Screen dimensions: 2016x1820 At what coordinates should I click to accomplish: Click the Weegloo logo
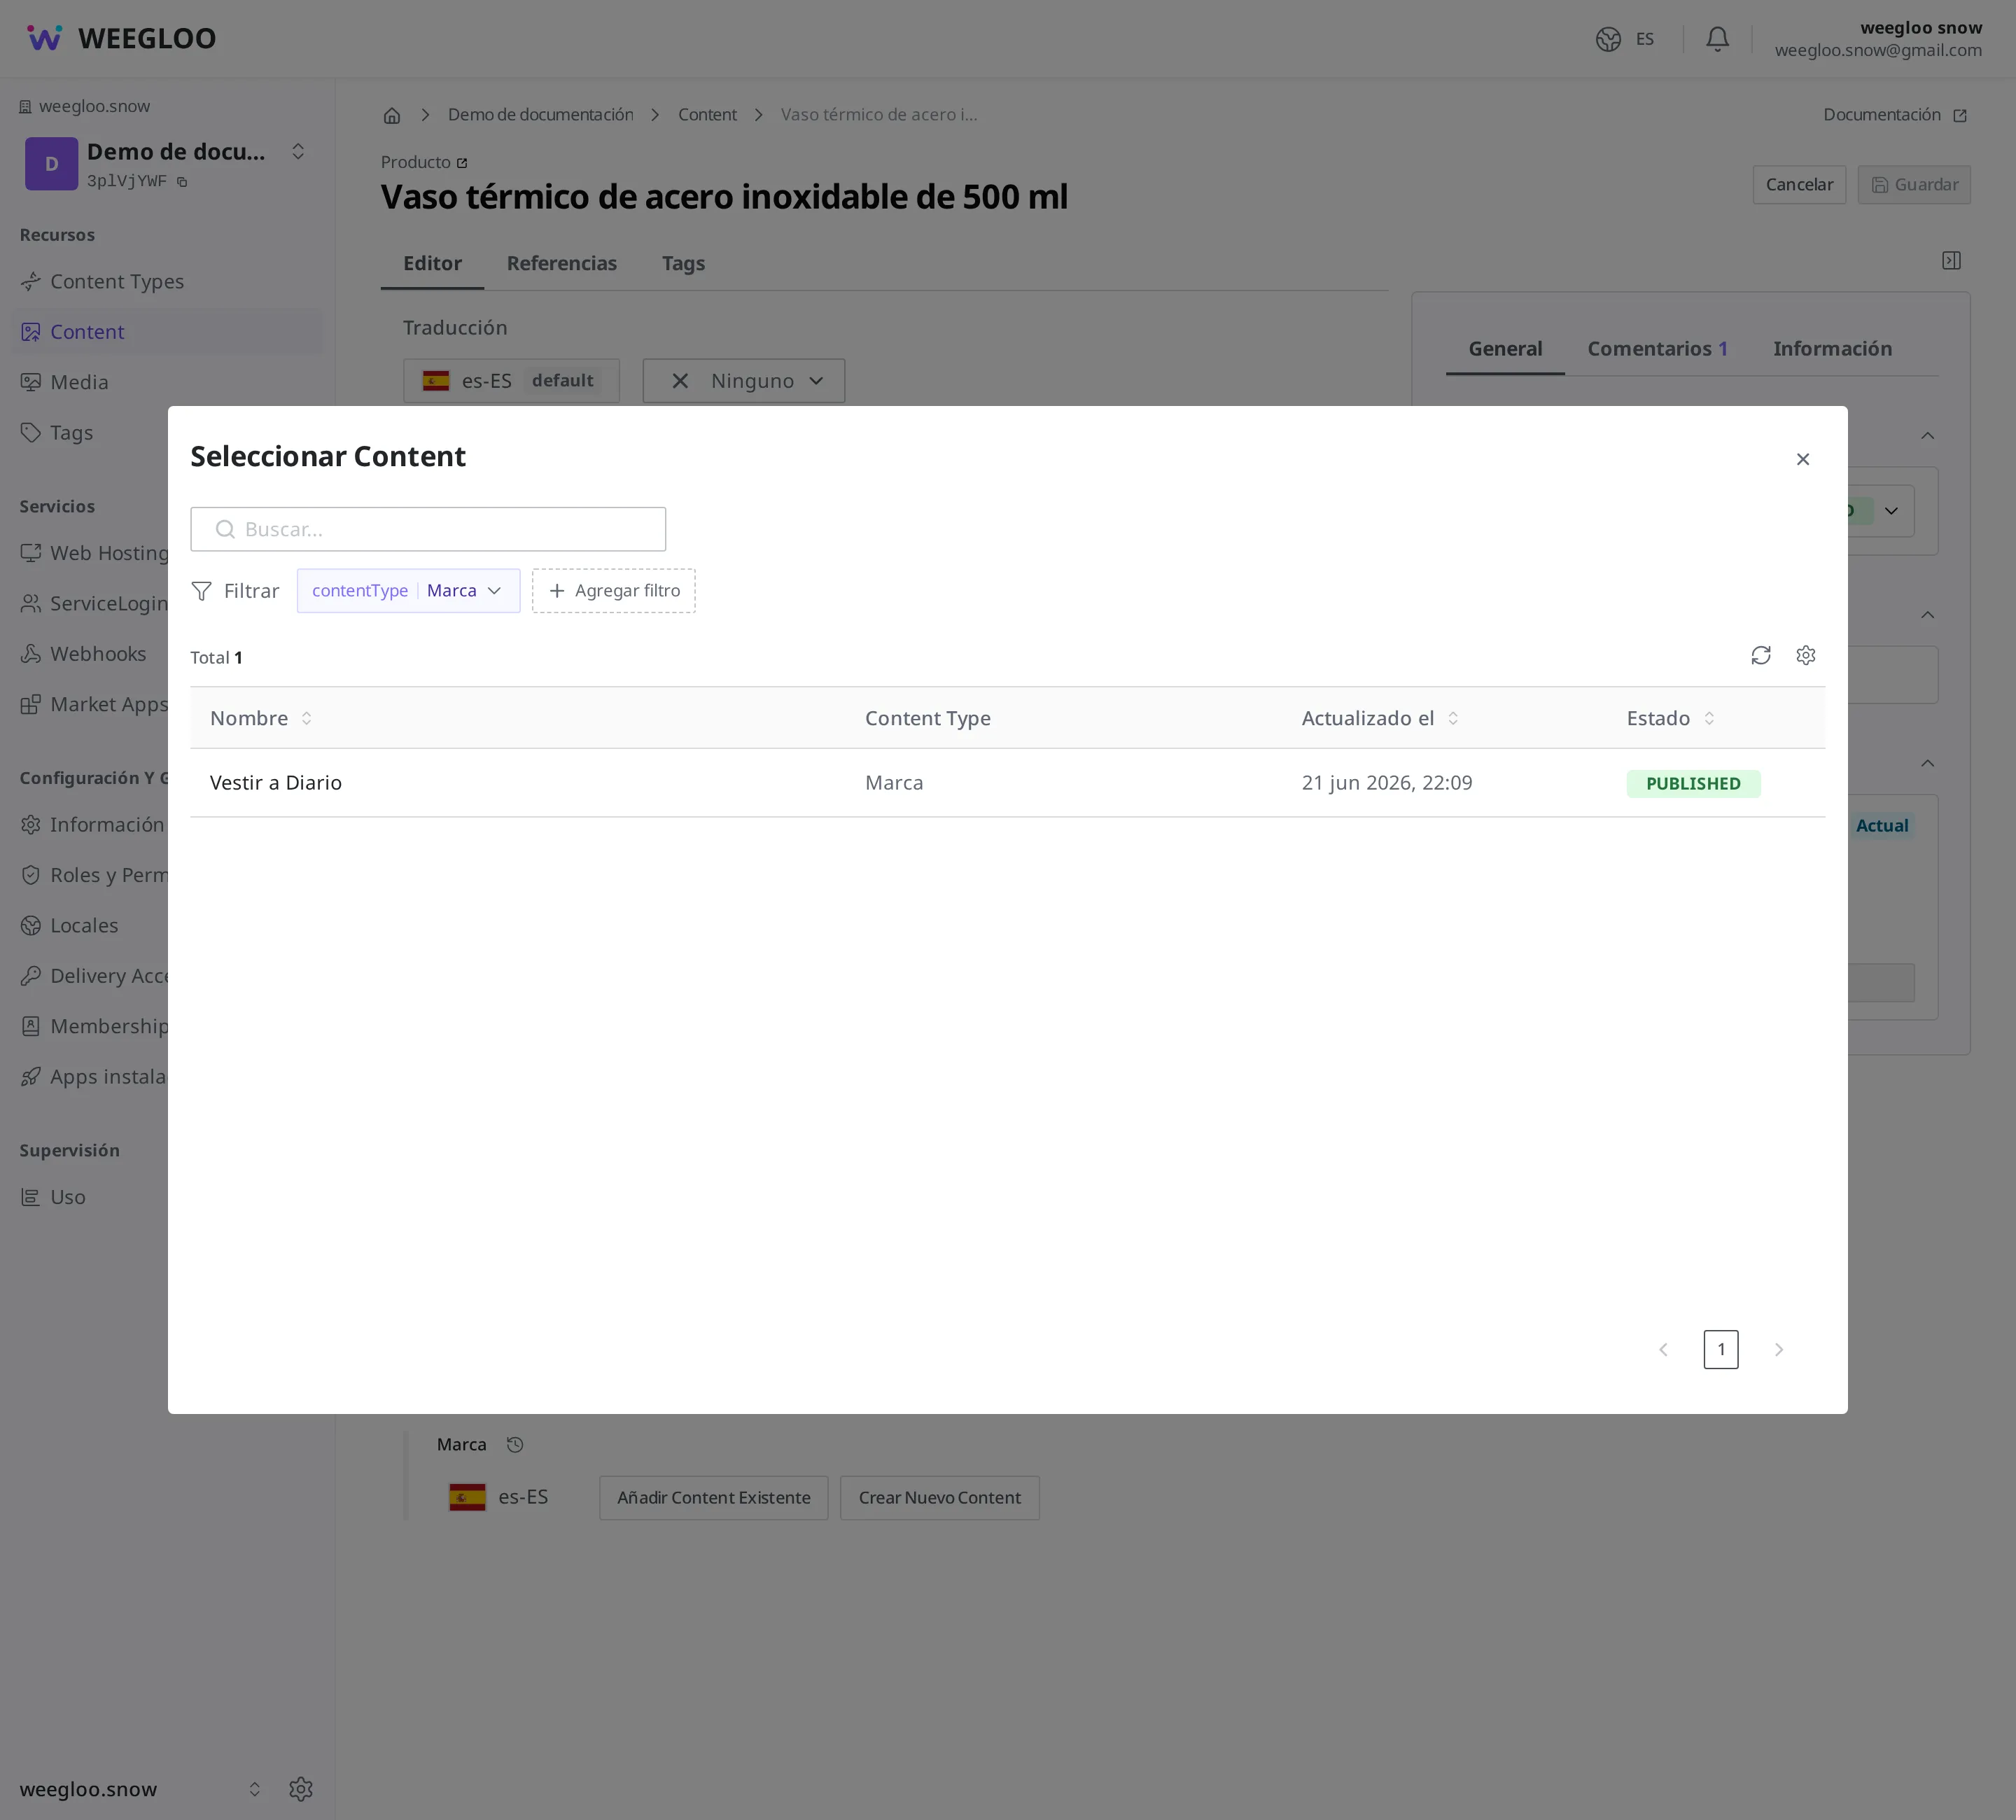pos(121,38)
